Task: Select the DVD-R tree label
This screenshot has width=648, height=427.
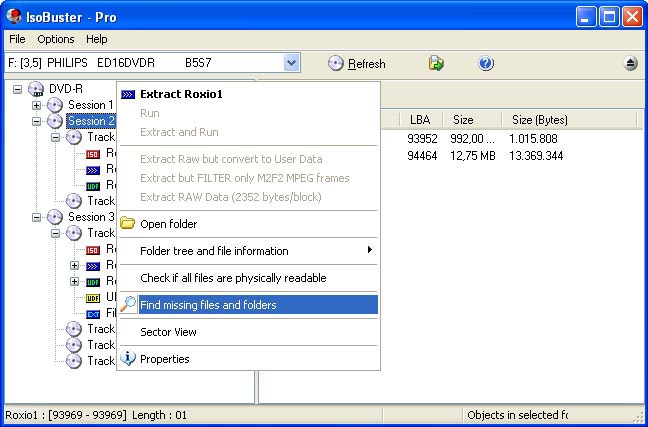Action: coord(66,89)
